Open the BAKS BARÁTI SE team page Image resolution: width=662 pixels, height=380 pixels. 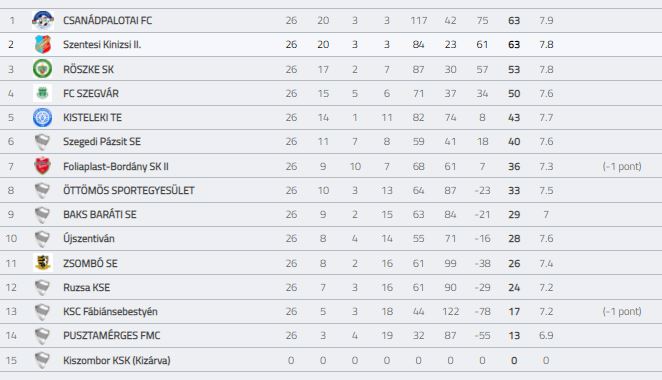click(100, 214)
